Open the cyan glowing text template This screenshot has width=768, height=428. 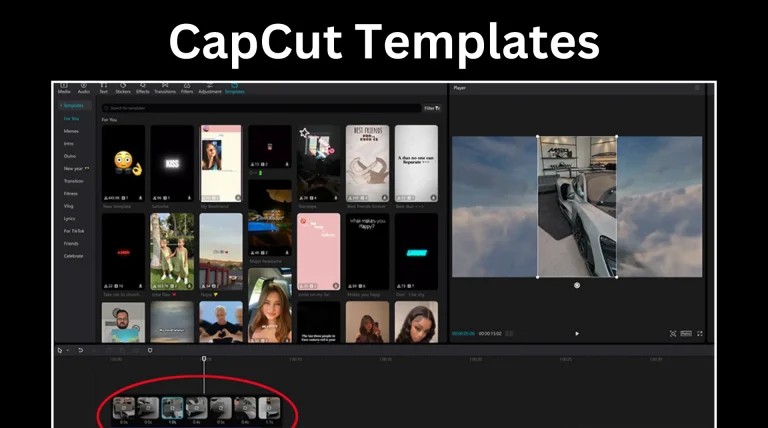(x=416, y=252)
